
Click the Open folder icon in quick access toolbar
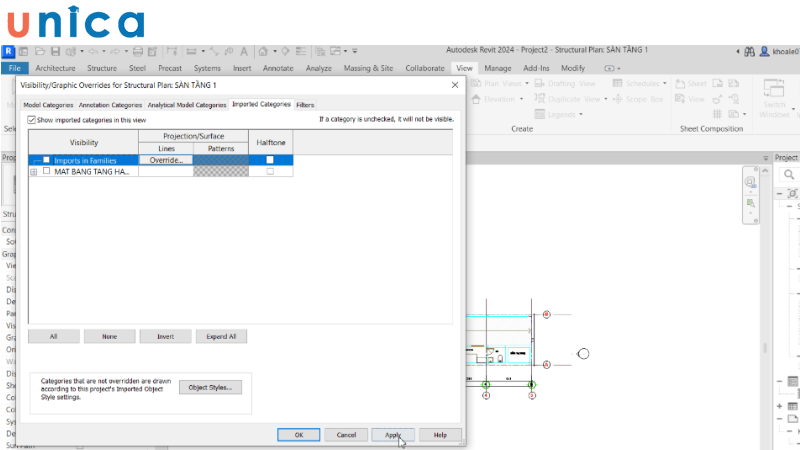click(40, 51)
